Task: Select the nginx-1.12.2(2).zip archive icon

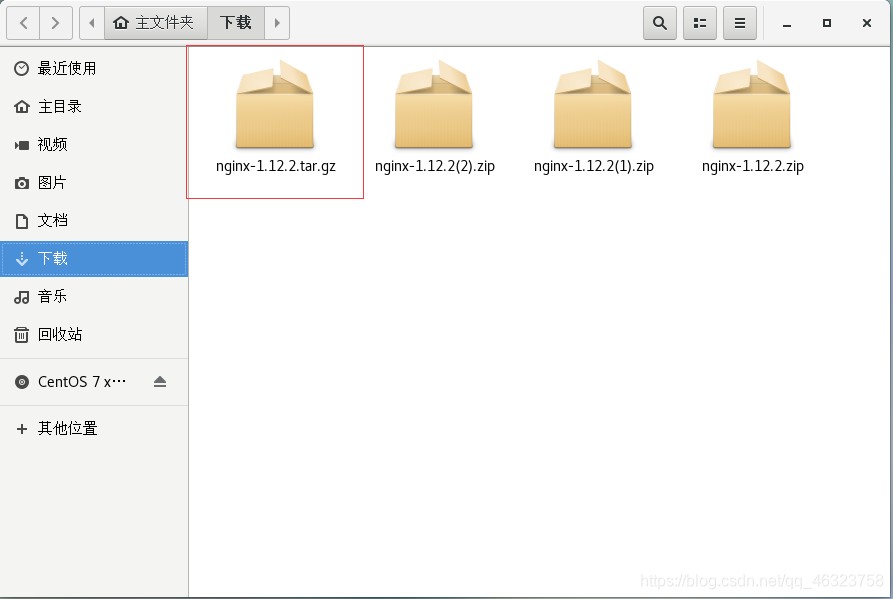Action: [434, 104]
